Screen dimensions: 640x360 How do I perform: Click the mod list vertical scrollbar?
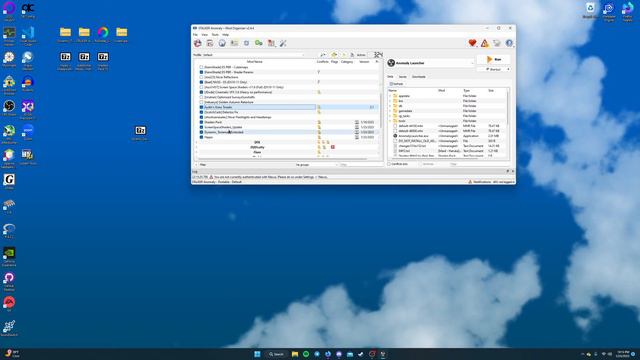[381, 110]
